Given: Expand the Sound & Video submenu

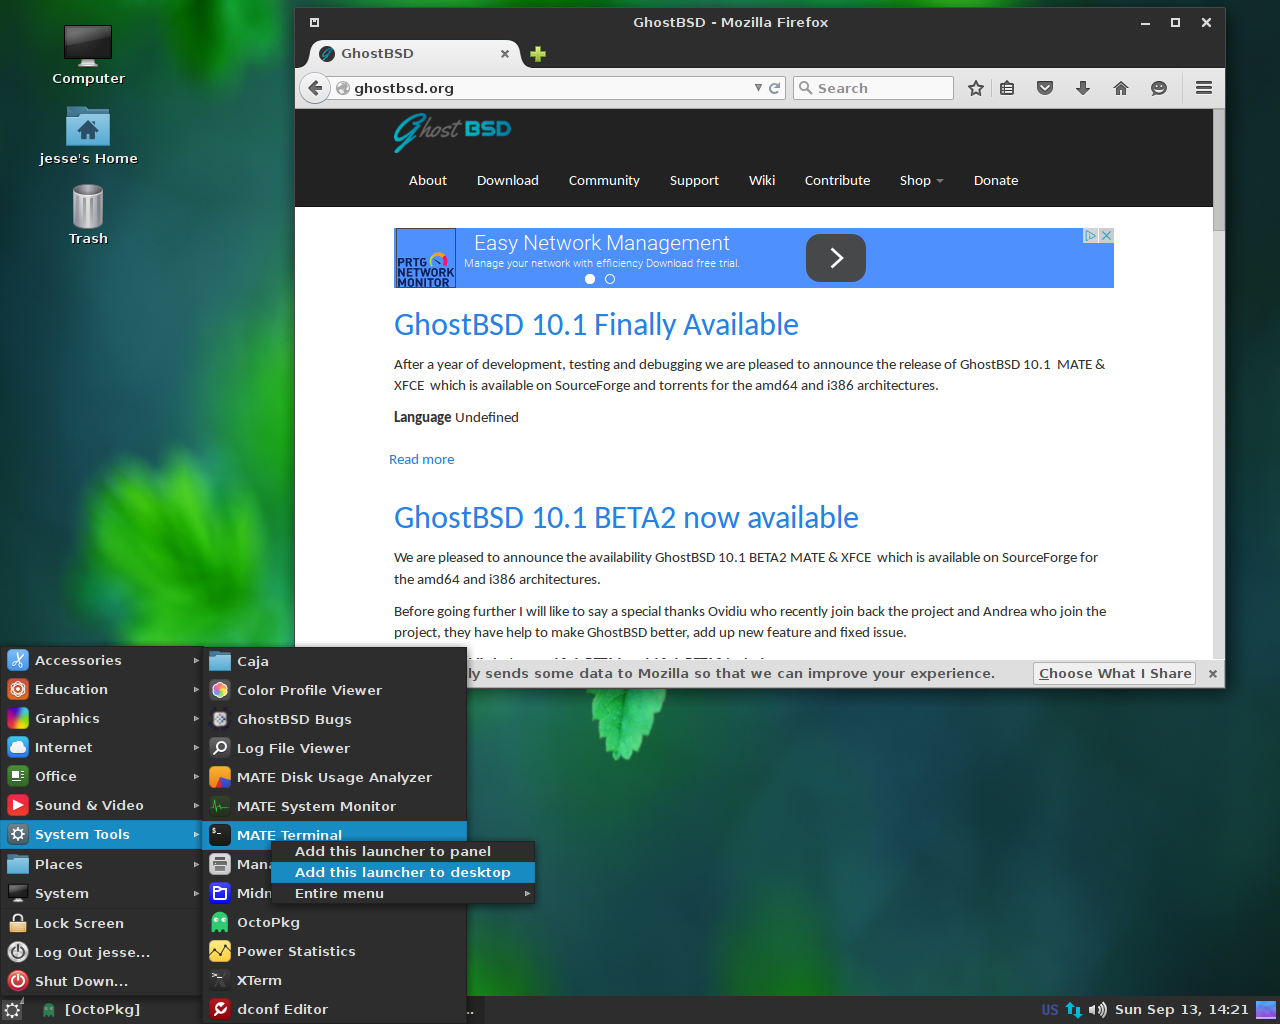Looking at the screenshot, I should (x=102, y=805).
